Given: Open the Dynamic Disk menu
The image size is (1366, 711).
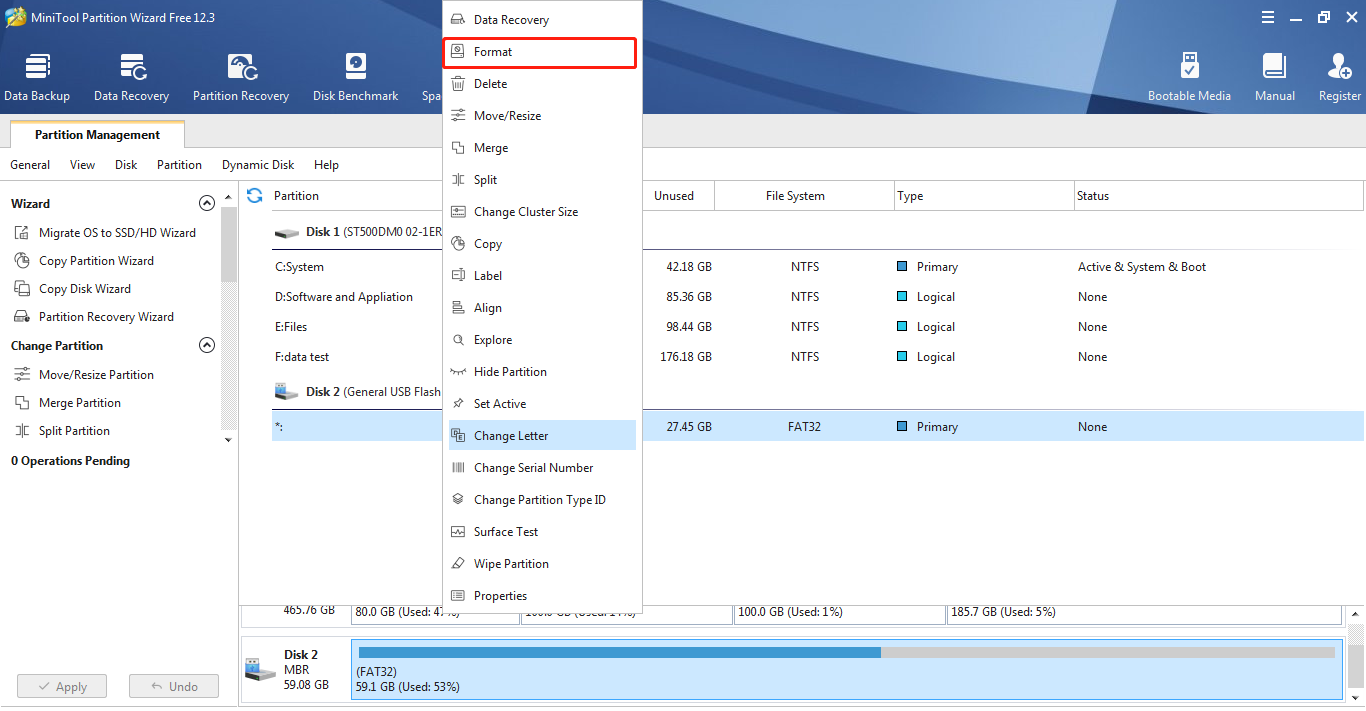Looking at the screenshot, I should coord(258,165).
